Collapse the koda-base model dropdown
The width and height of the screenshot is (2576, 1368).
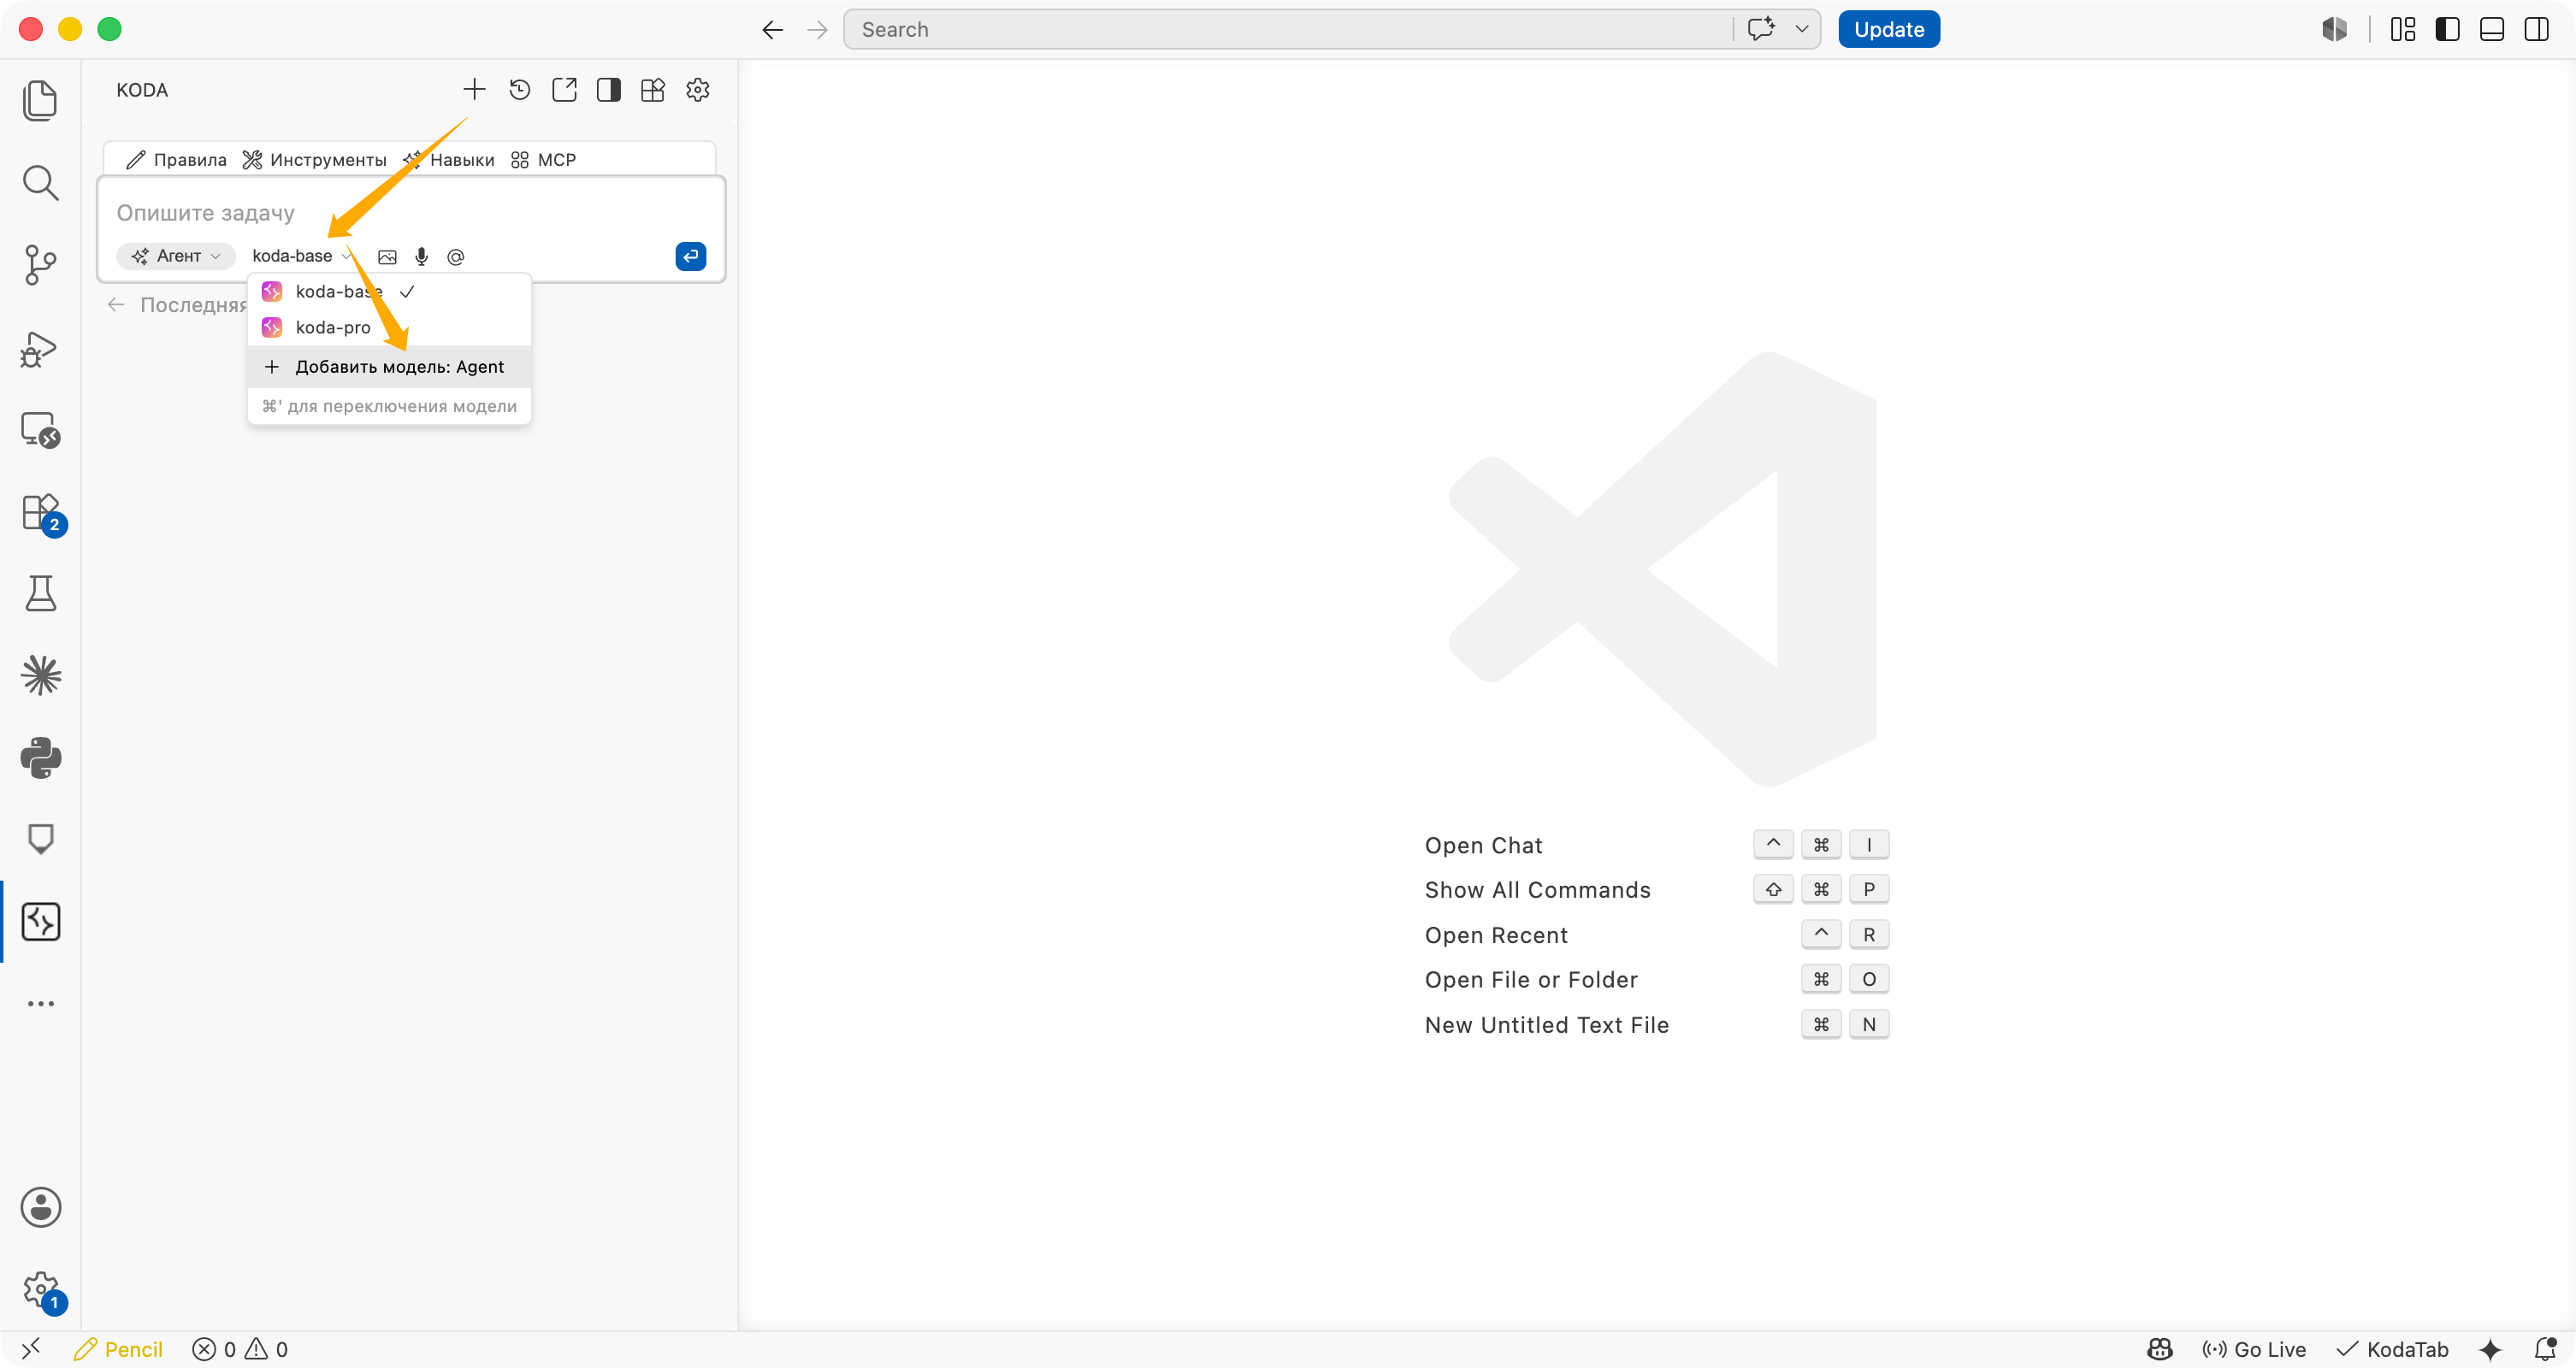tap(301, 256)
